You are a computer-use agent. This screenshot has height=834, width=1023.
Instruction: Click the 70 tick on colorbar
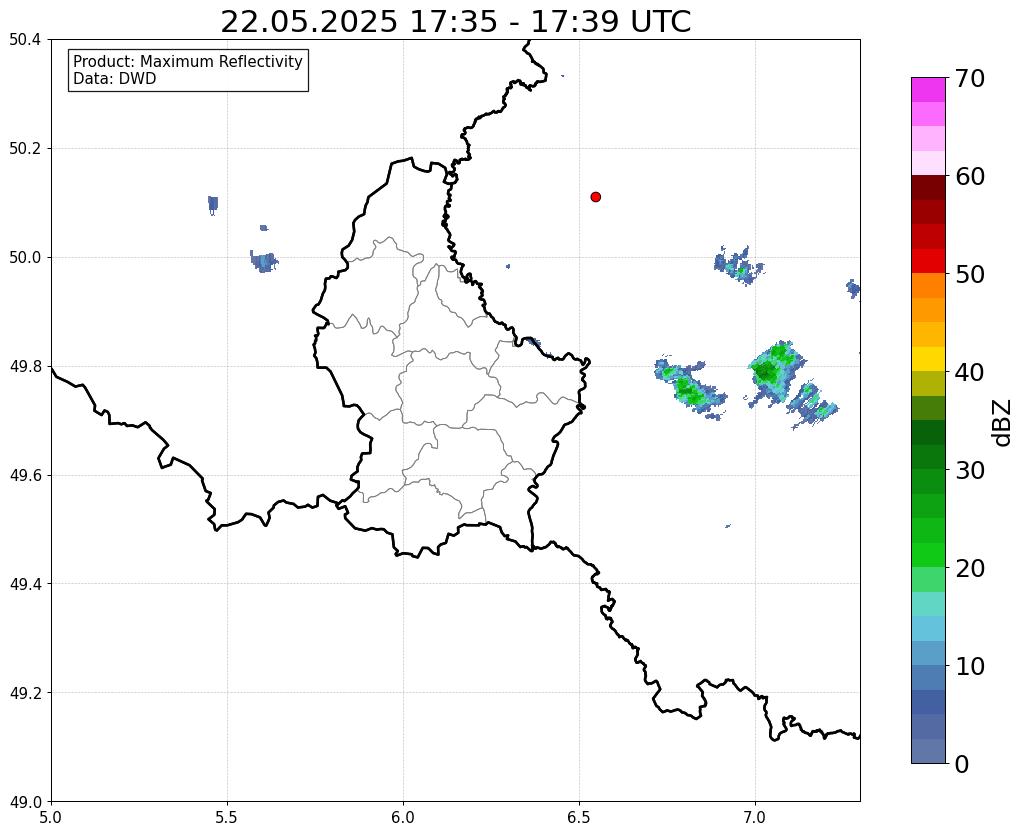point(970,78)
